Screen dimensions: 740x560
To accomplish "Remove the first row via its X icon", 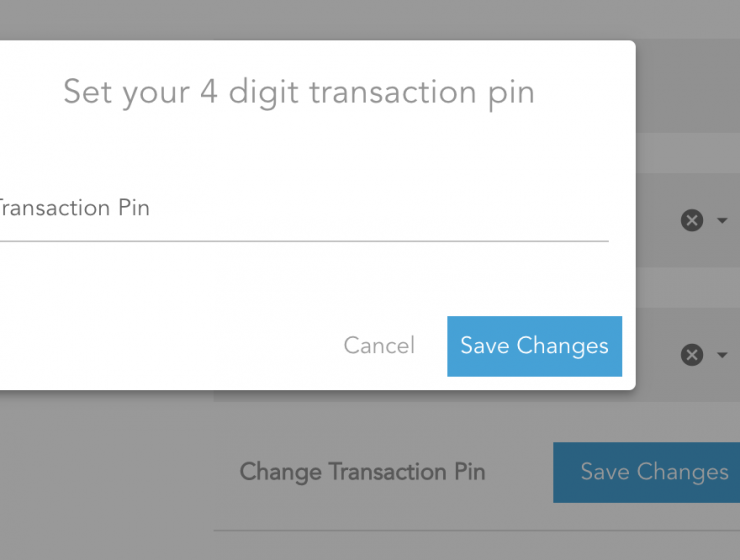I will click(x=692, y=220).
